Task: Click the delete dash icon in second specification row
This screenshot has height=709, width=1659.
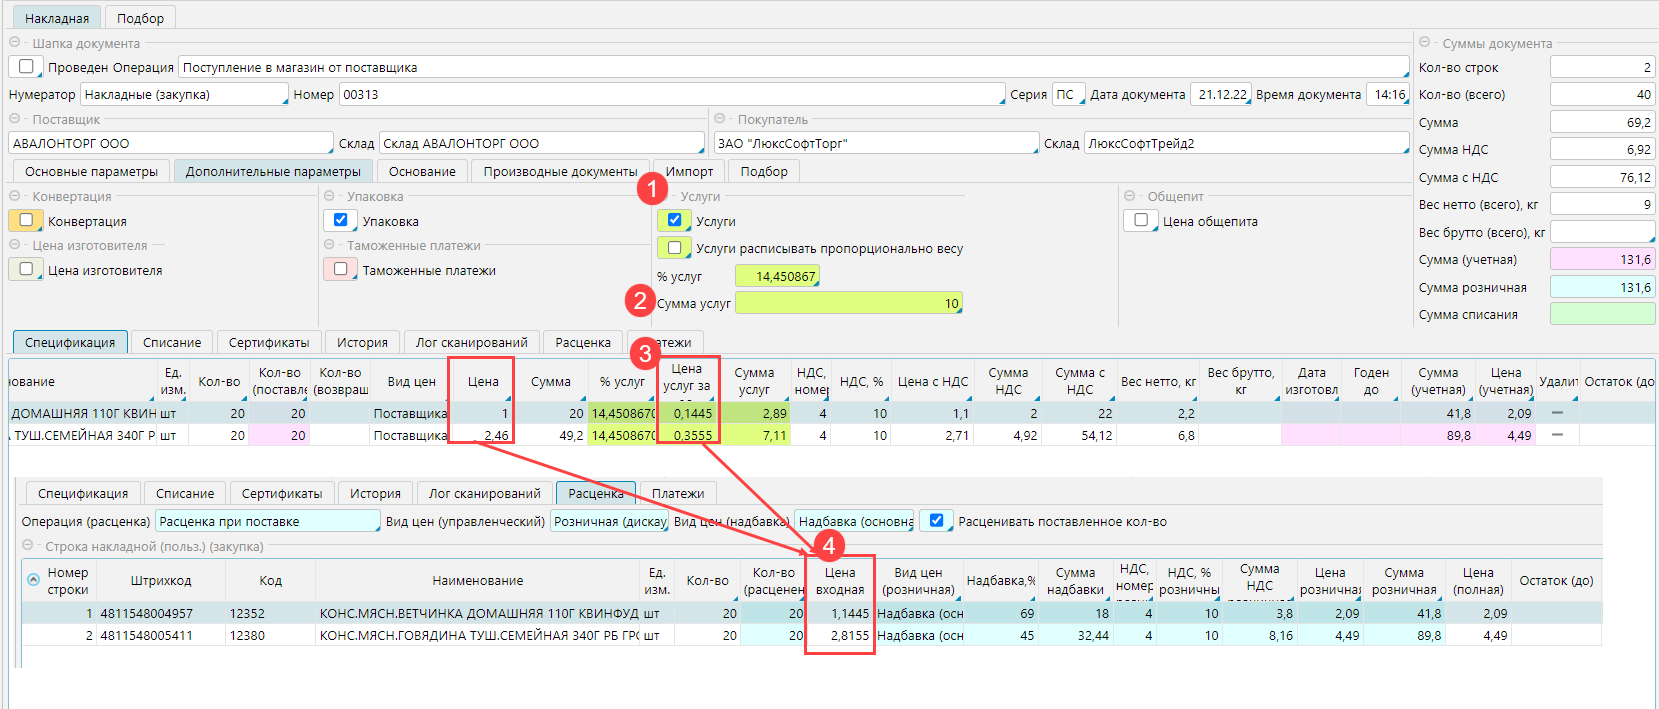Action: 1557,435
